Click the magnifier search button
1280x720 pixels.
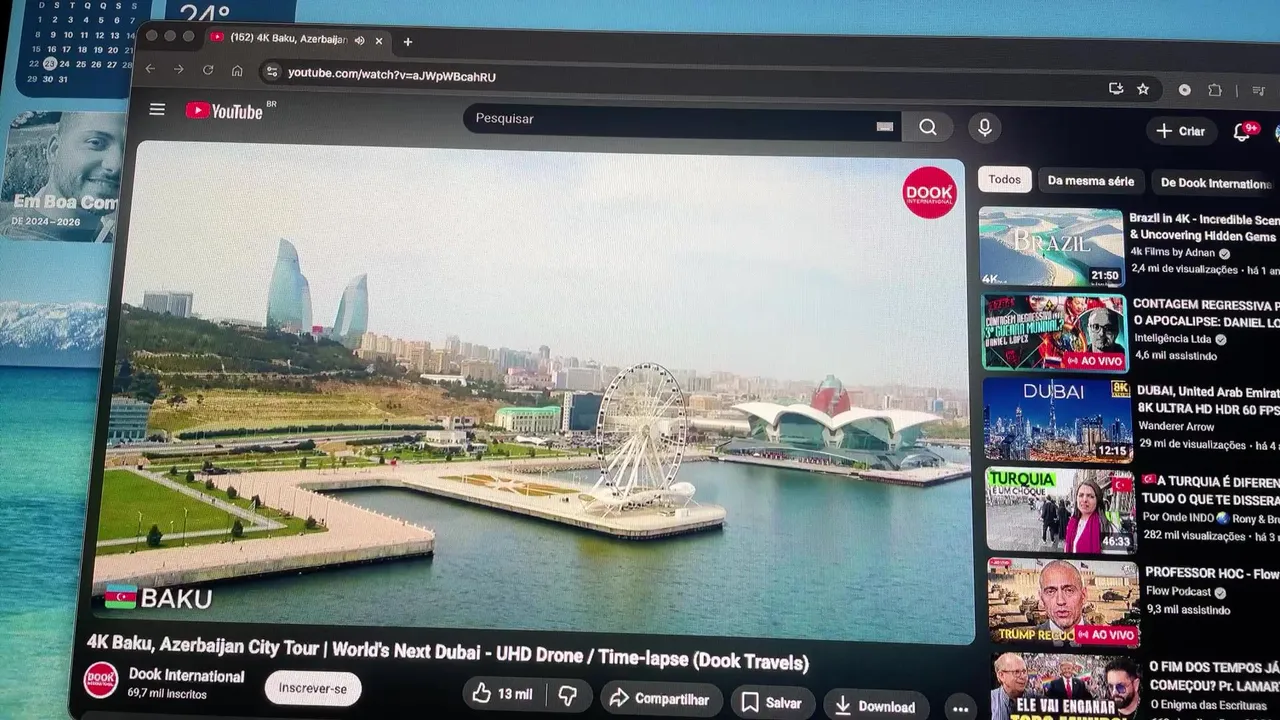[928, 127]
